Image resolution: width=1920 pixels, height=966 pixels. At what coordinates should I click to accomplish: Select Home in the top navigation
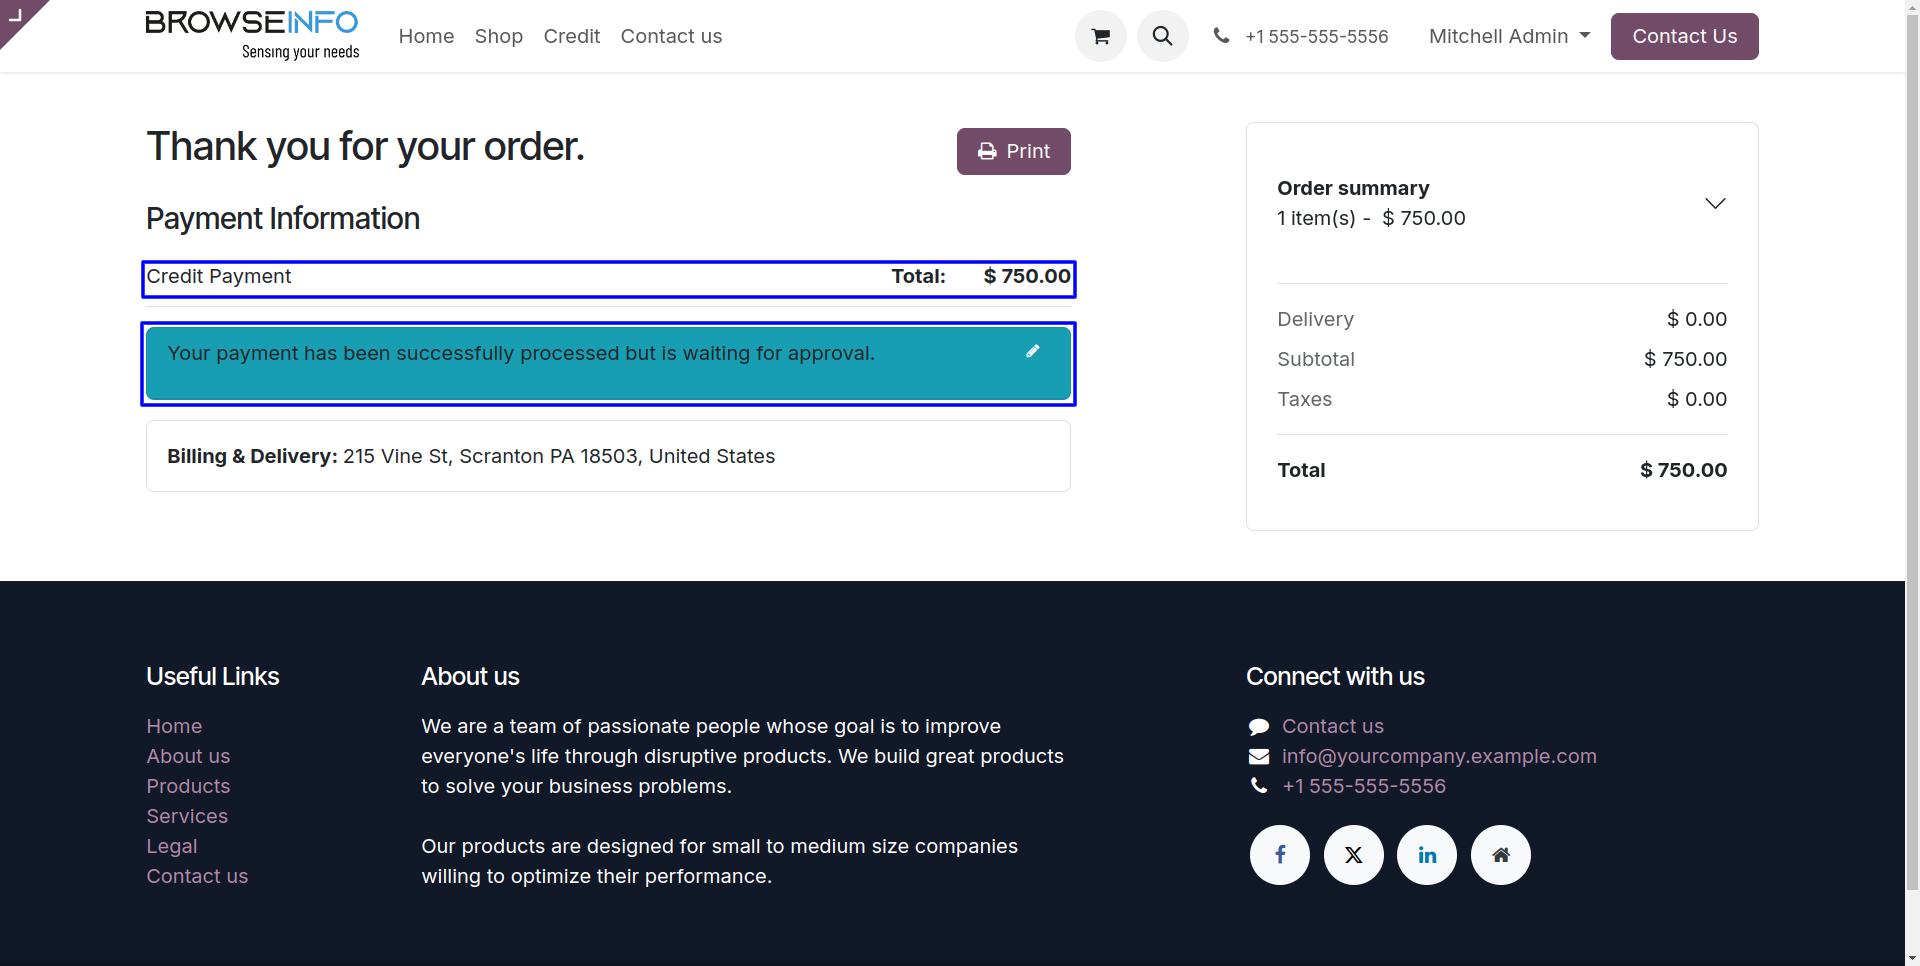pyautogui.click(x=426, y=37)
